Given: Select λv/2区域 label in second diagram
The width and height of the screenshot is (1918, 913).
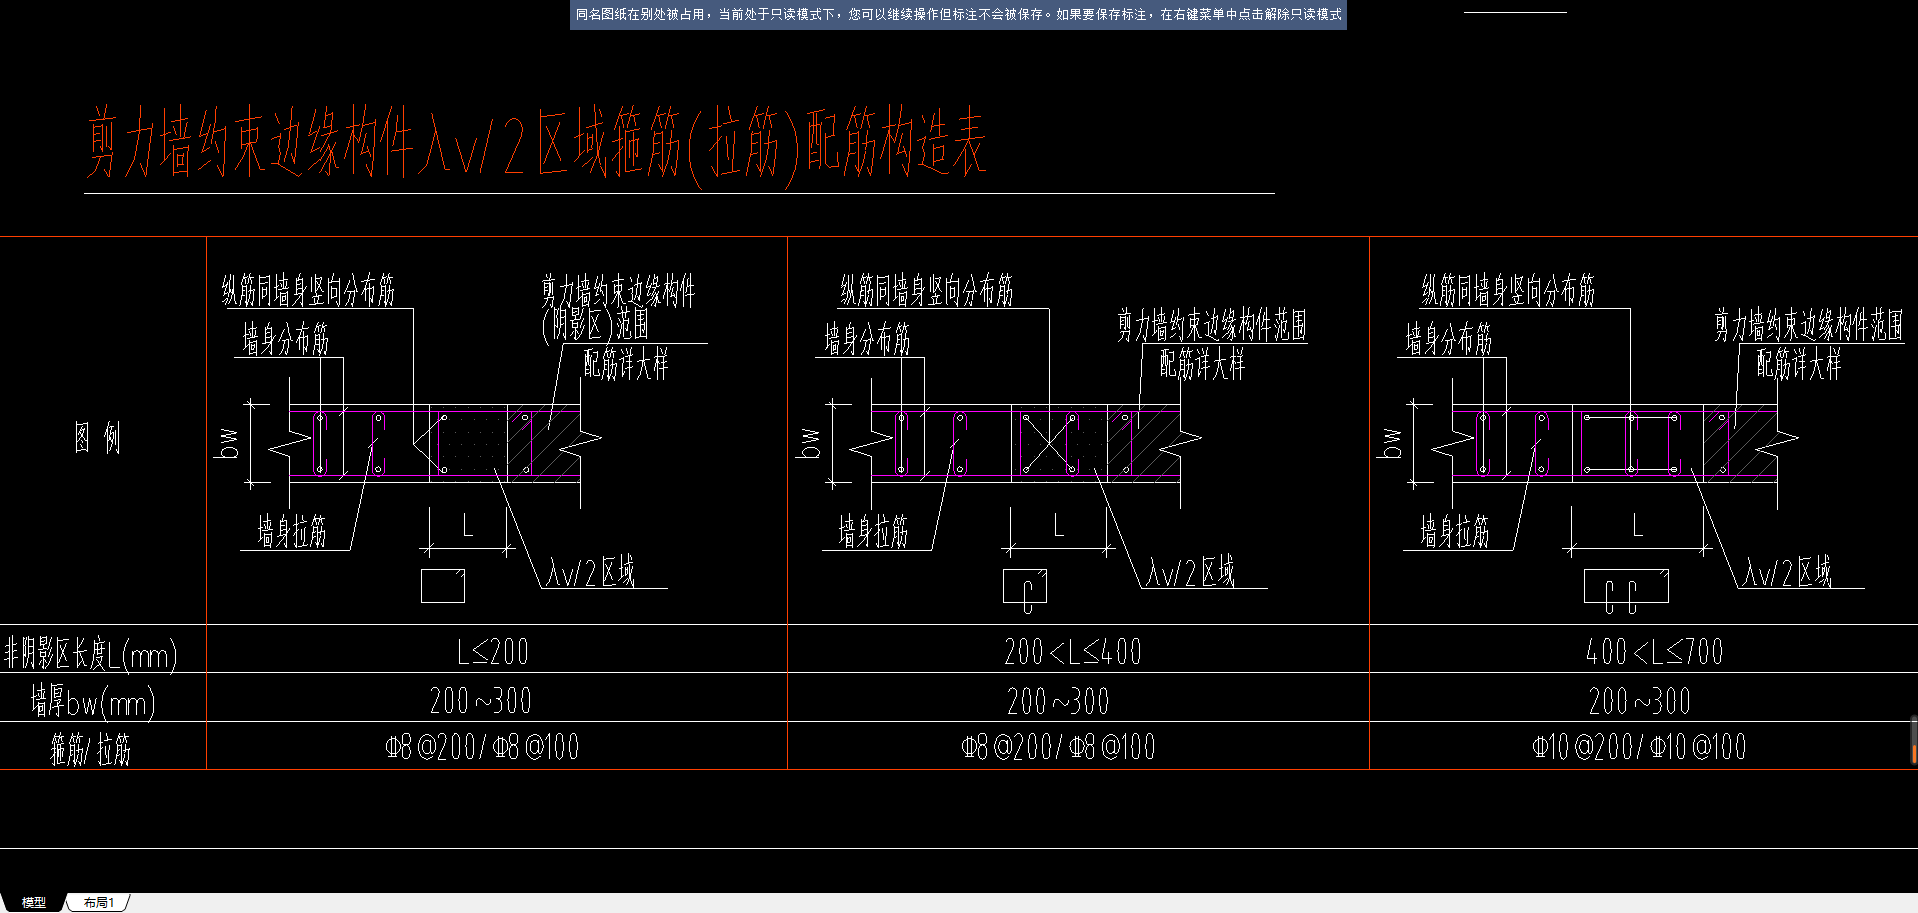Looking at the screenshot, I should [x=1190, y=571].
